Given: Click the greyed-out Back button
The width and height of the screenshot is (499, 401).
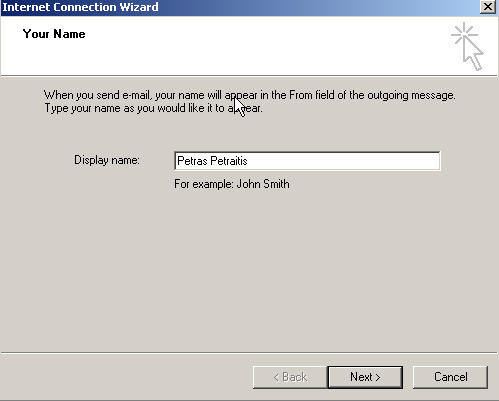Looking at the screenshot, I should [x=290, y=377].
